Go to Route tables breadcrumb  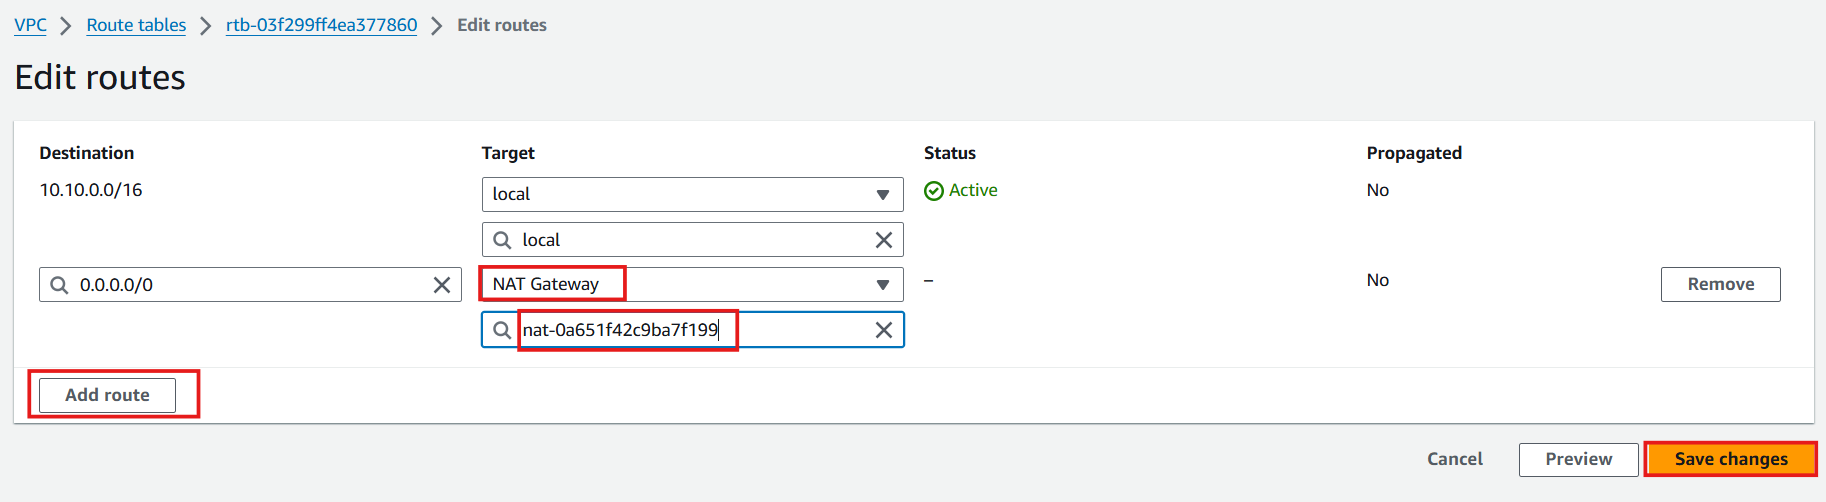pos(136,25)
